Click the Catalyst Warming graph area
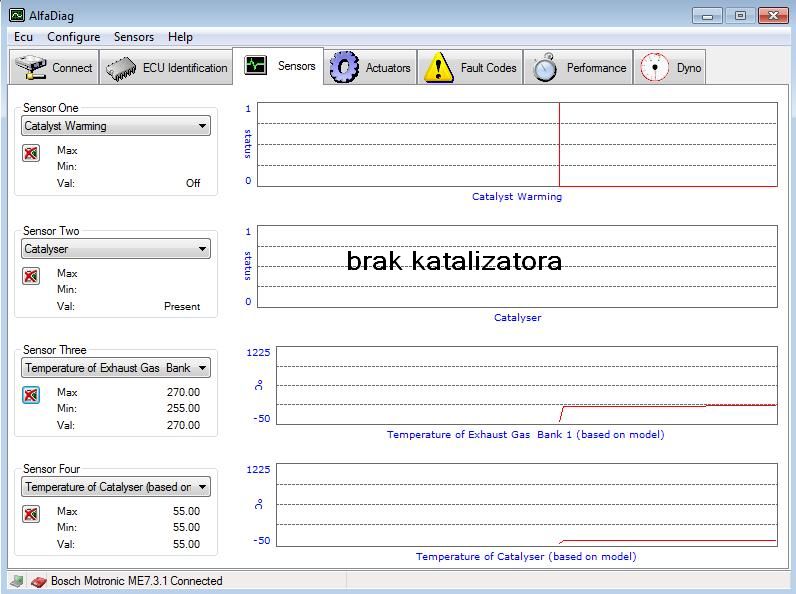 (x=516, y=144)
